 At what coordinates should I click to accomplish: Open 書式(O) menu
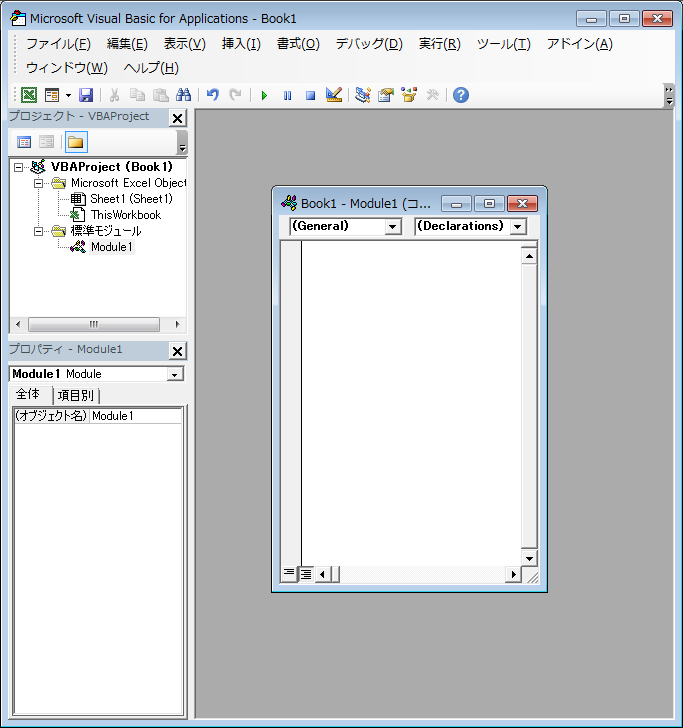point(298,44)
